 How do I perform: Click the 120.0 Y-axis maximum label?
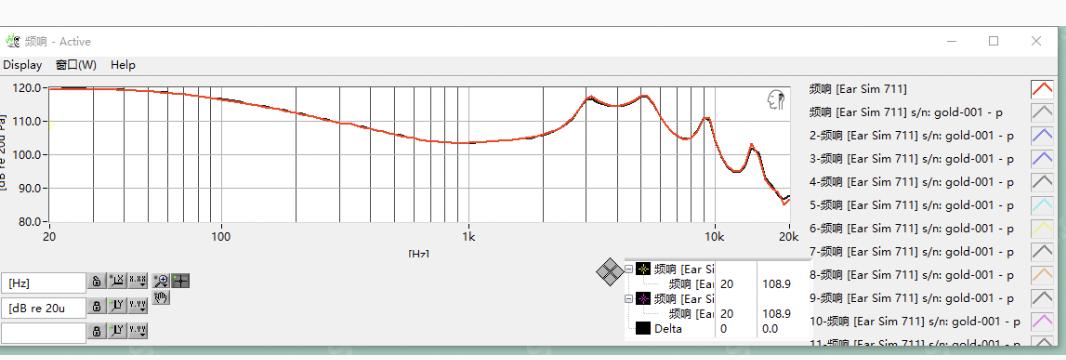click(x=27, y=88)
